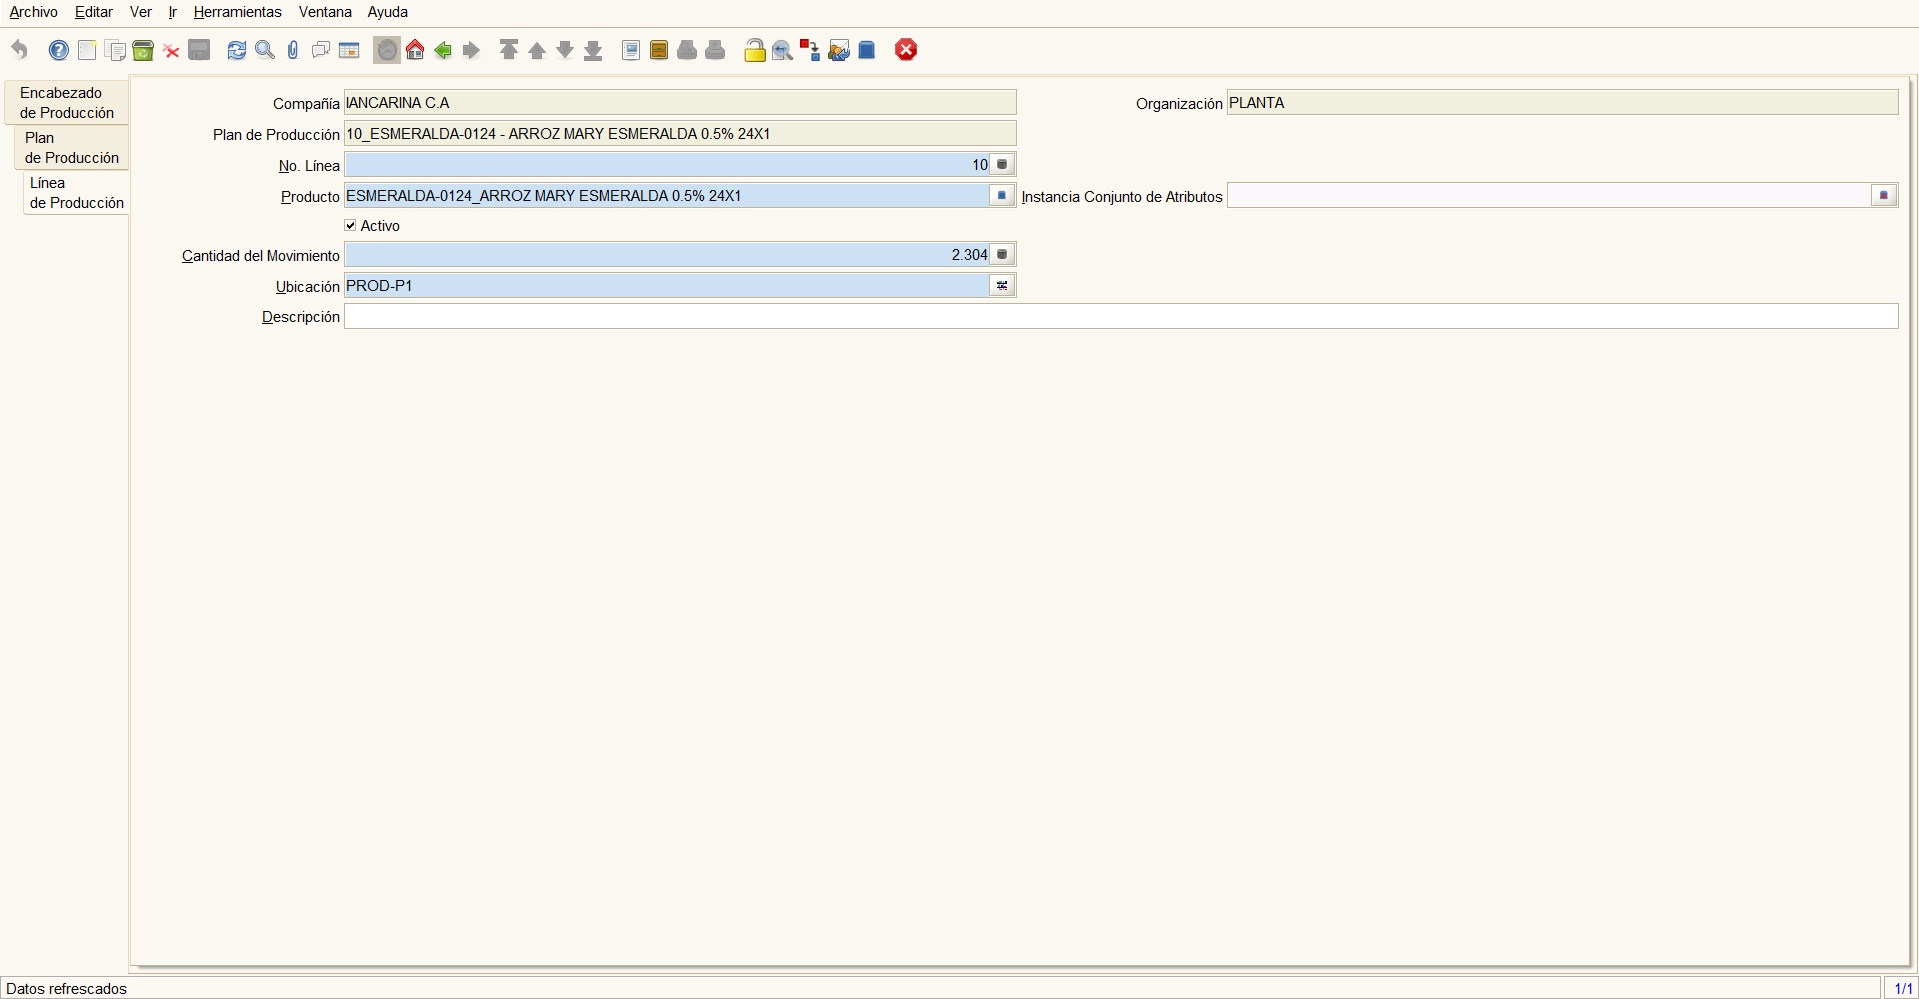Open product lookup button beside Producto field
The width and height of the screenshot is (1919, 999).
[1003, 196]
